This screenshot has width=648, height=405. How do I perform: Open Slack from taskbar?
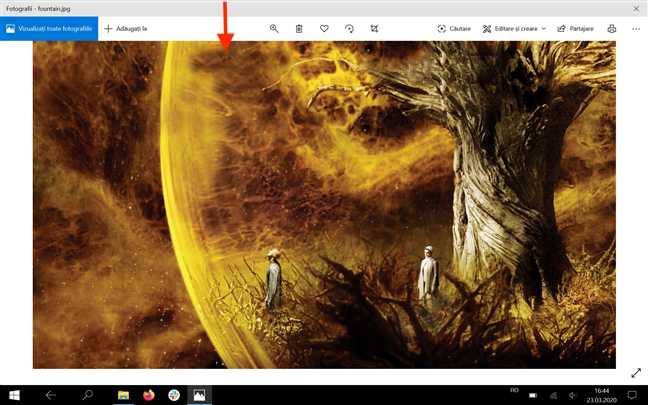click(174, 395)
